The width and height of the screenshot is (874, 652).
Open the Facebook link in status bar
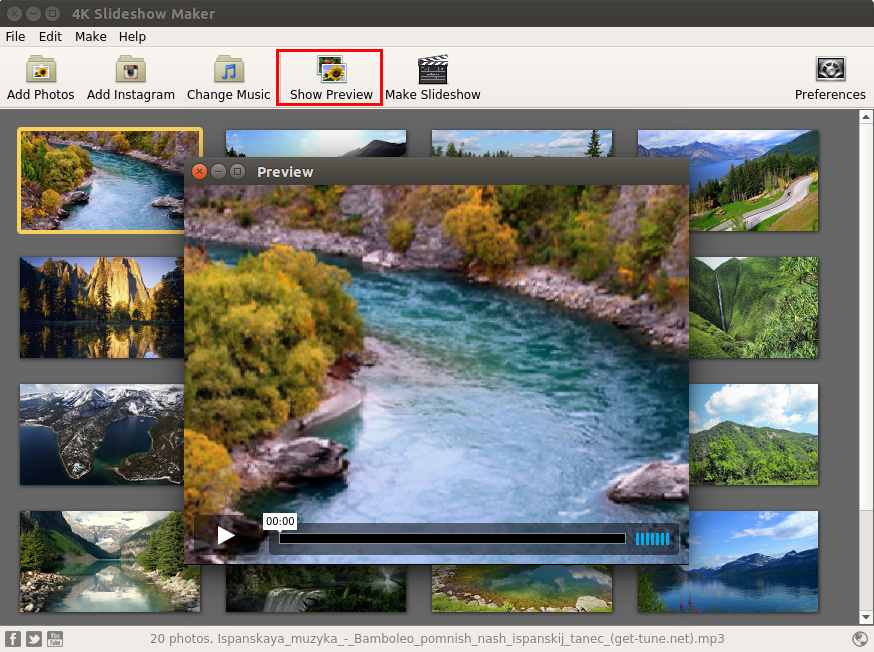tap(12, 639)
